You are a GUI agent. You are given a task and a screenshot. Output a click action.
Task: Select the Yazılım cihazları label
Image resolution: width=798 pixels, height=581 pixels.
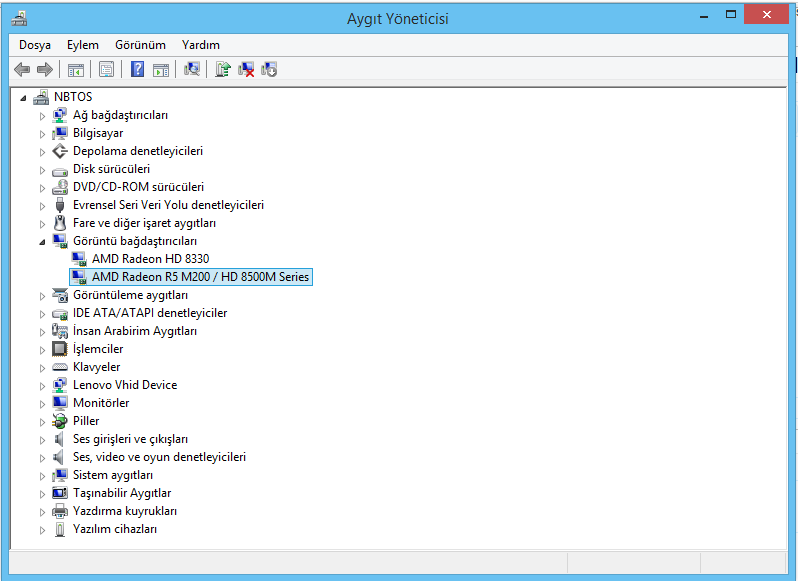[115, 529]
